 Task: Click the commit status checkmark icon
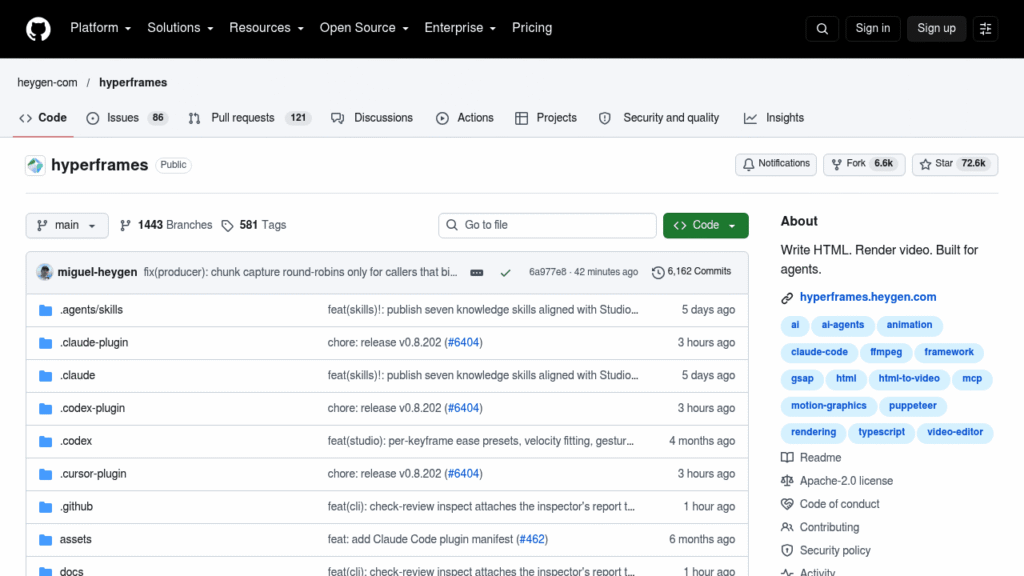coord(505,272)
